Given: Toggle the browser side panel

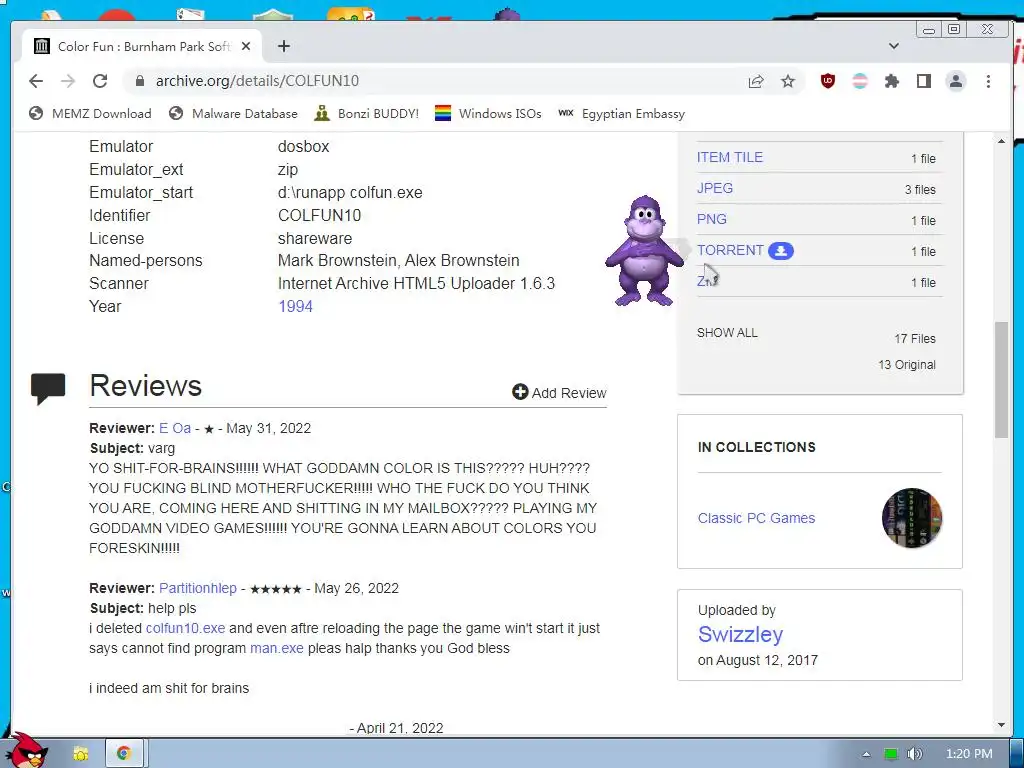Looking at the screenshot, I should (x=923, y=81).
